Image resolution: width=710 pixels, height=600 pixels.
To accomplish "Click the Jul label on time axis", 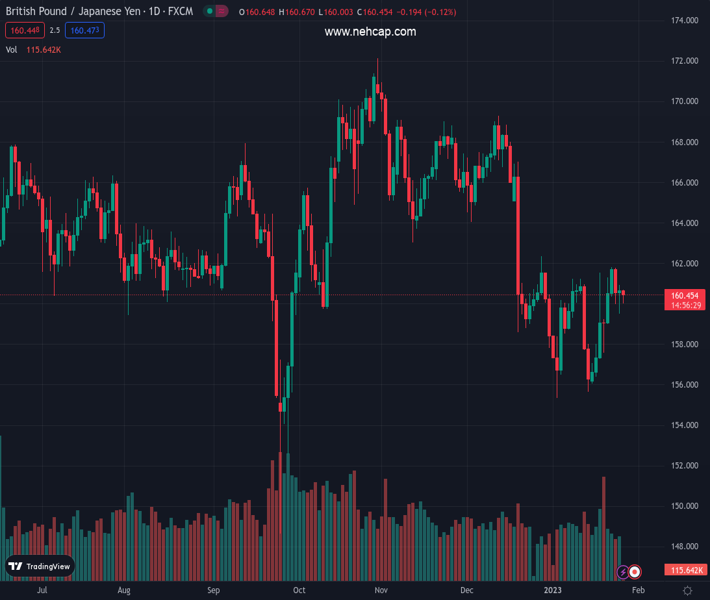I will (42, 591).
